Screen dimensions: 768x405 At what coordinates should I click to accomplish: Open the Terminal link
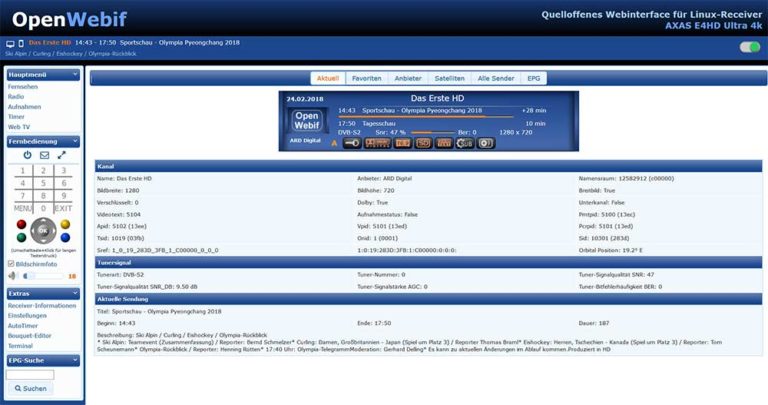[x=20, y=346]
